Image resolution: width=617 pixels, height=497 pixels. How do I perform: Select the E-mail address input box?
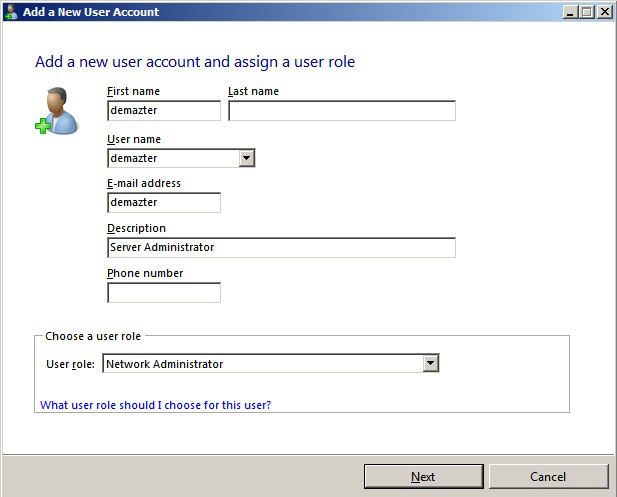pyautogui.click(x=163, y=203)
